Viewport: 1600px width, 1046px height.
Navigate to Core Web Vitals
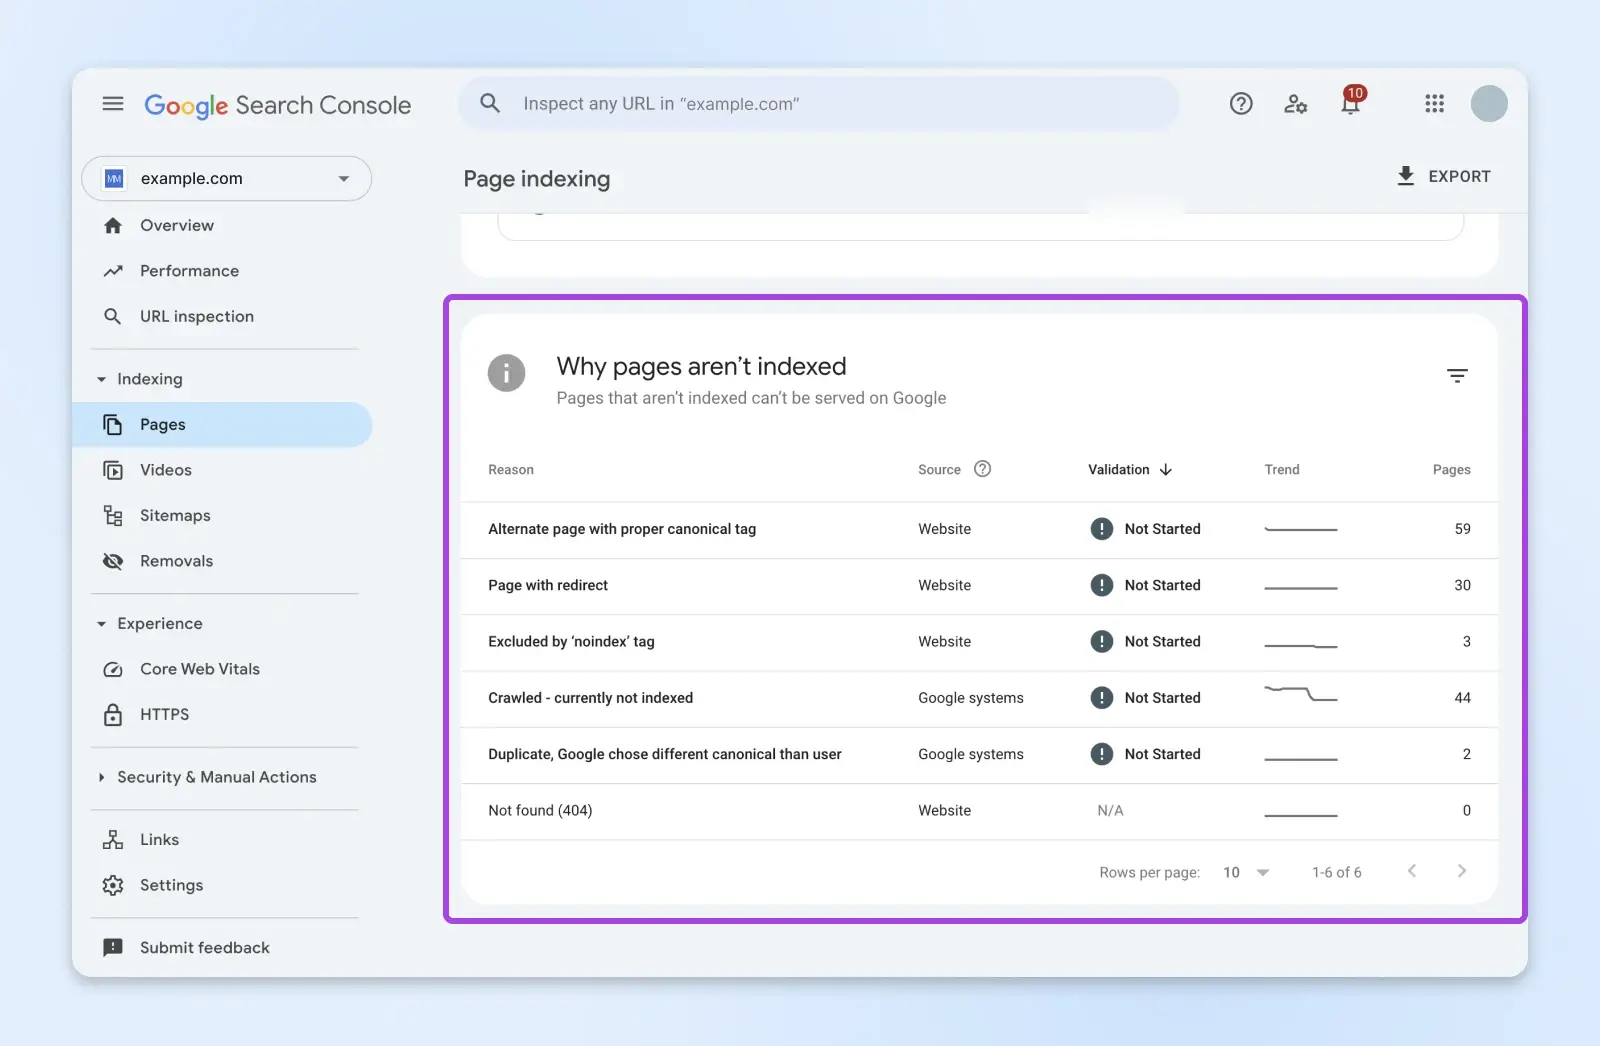coord(199,669)
